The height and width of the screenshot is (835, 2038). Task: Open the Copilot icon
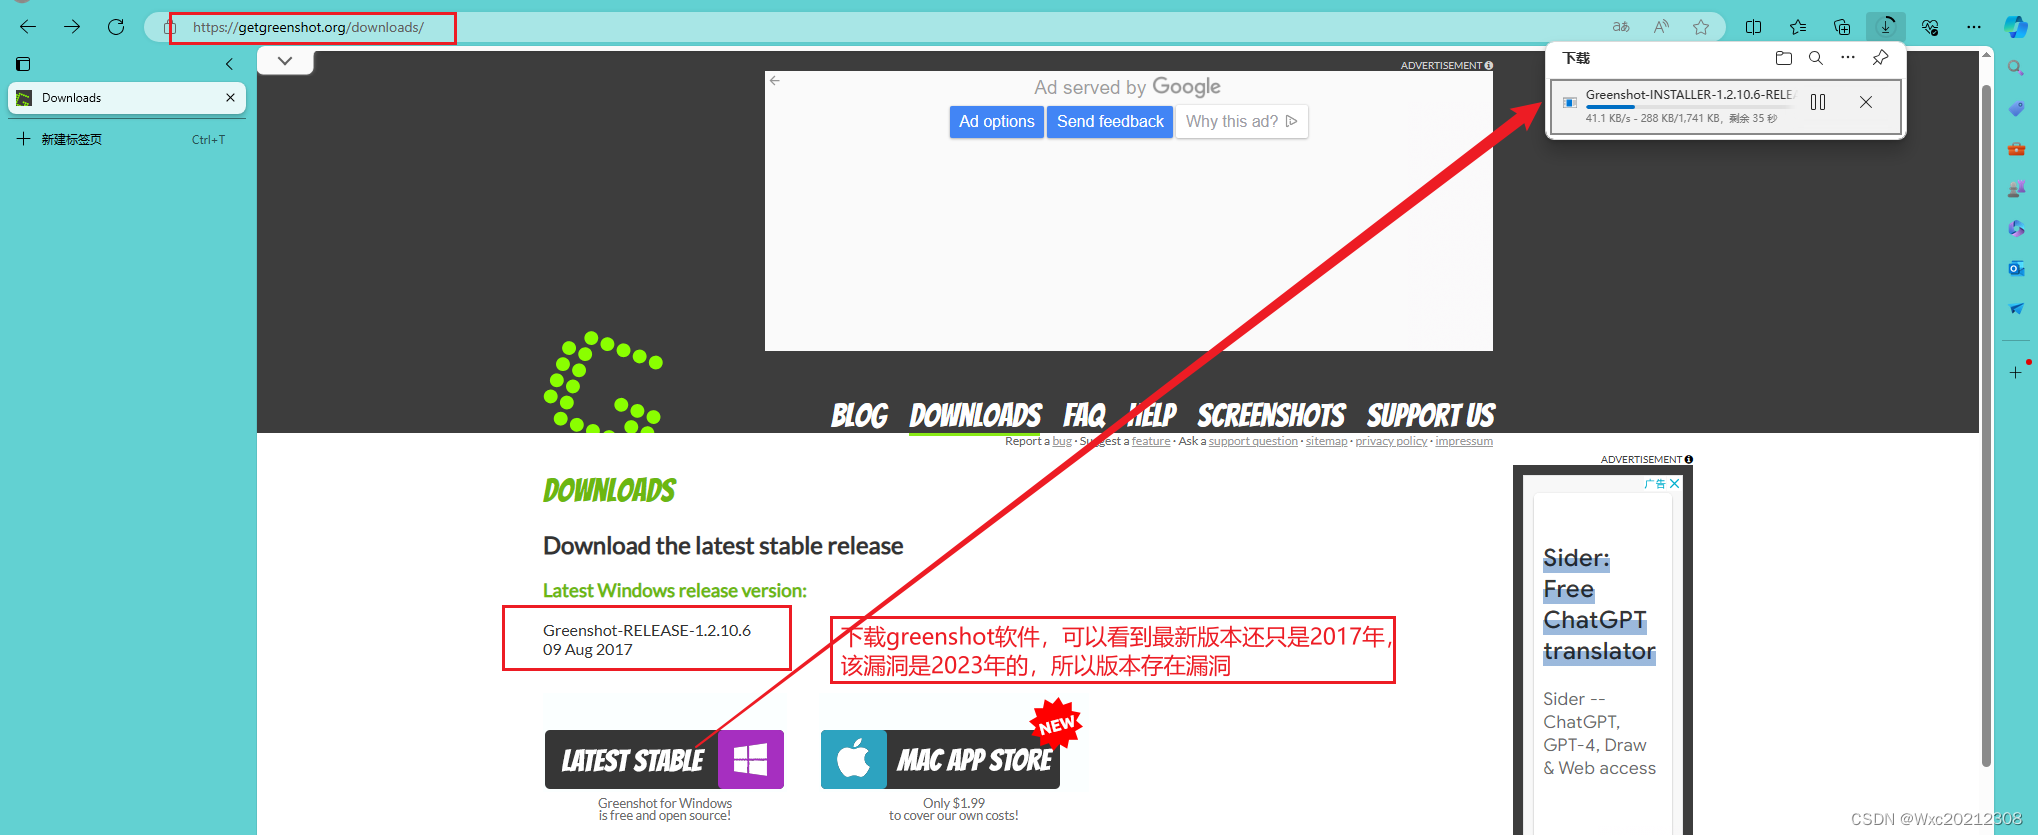(2016, 27)
